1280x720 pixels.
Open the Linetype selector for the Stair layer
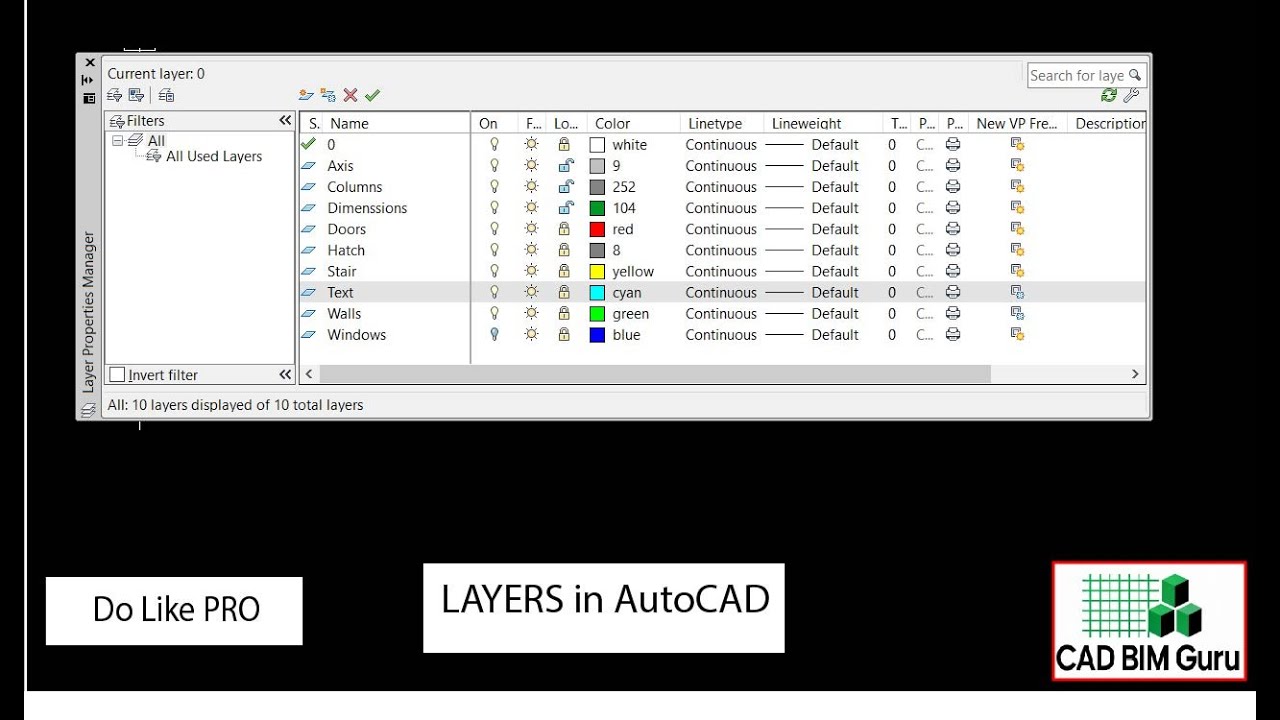(721, 271)
